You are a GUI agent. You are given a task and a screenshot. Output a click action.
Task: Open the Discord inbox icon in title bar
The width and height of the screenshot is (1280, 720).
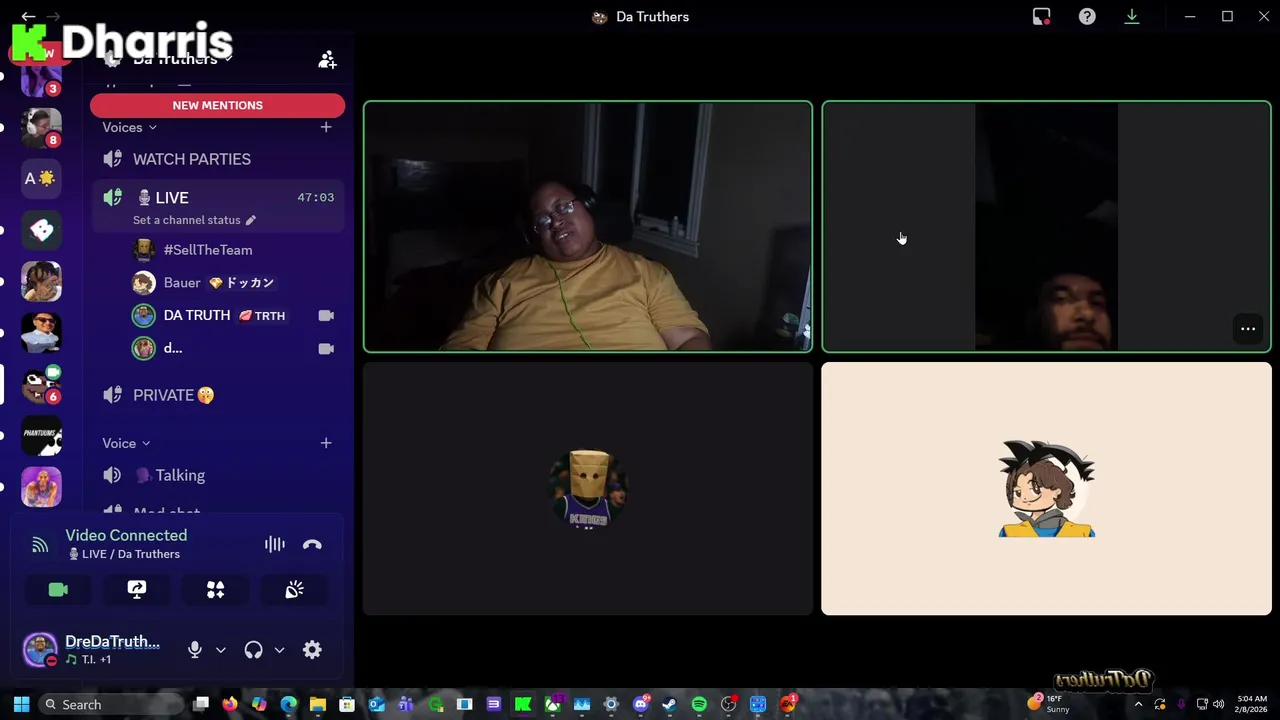pos(1042,16)
